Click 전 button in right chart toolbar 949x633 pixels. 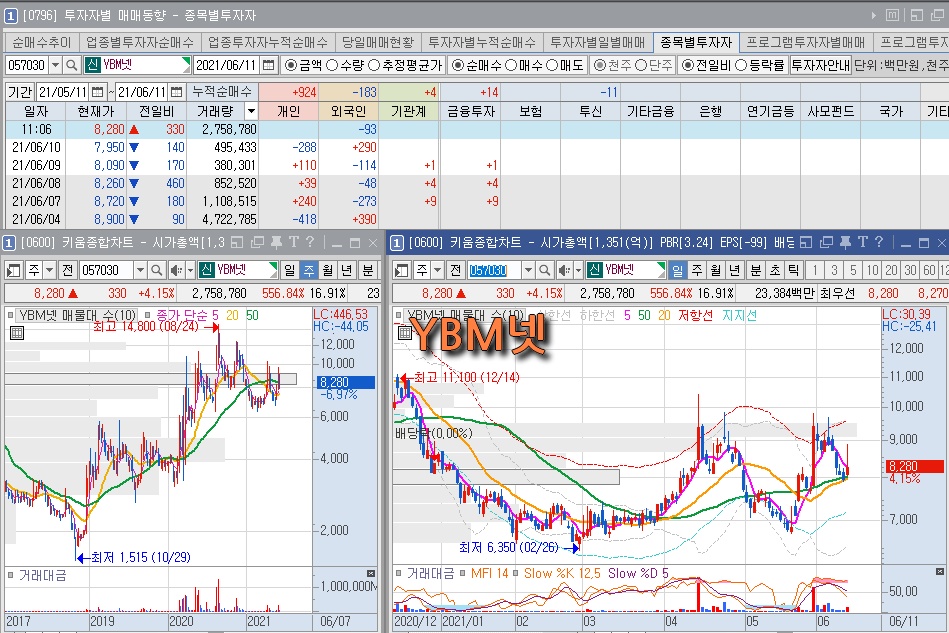456,270
